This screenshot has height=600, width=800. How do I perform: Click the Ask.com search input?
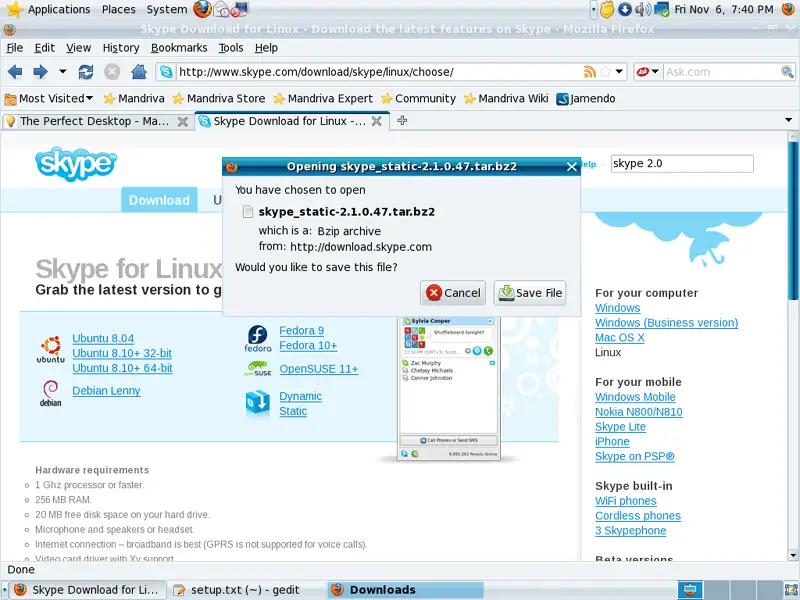point(722,72)
